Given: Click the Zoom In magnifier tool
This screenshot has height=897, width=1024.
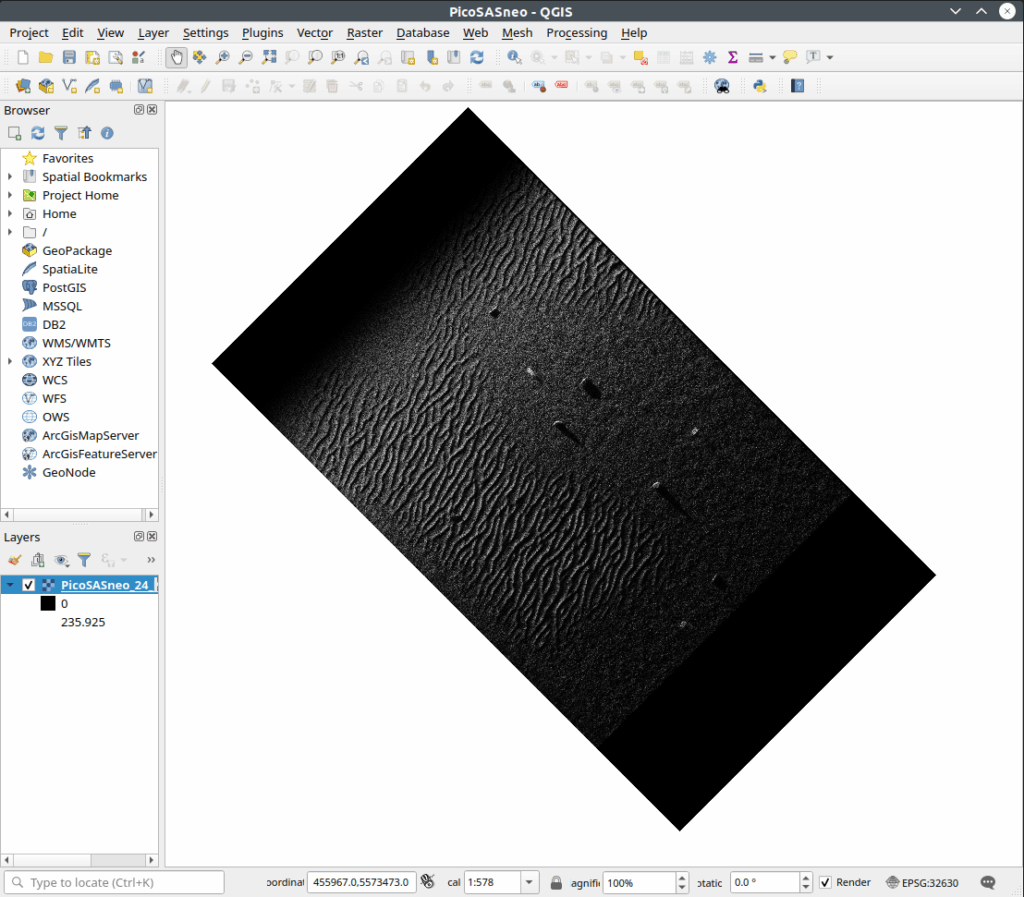Looking at the screenshot, I should click(222, 57).
